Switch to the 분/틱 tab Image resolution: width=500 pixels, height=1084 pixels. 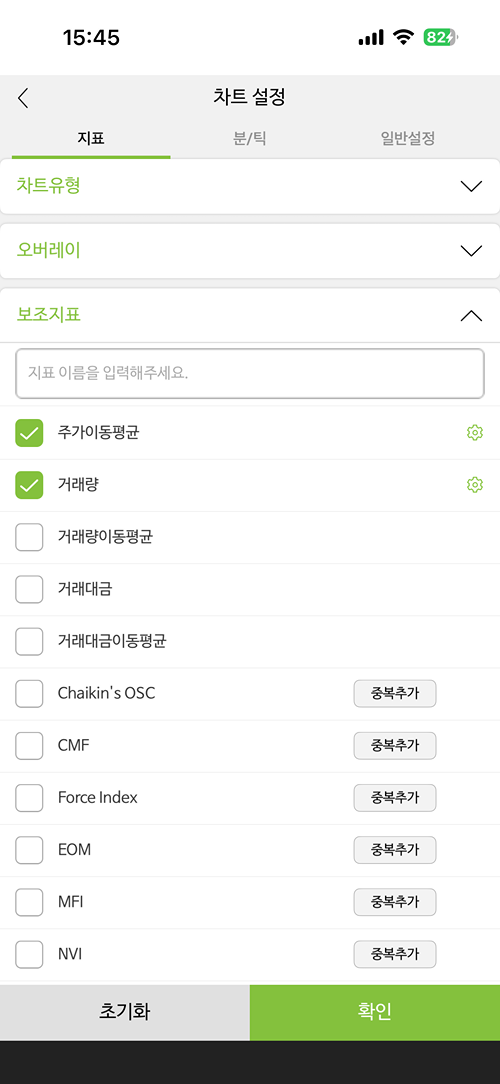[250, 138]
